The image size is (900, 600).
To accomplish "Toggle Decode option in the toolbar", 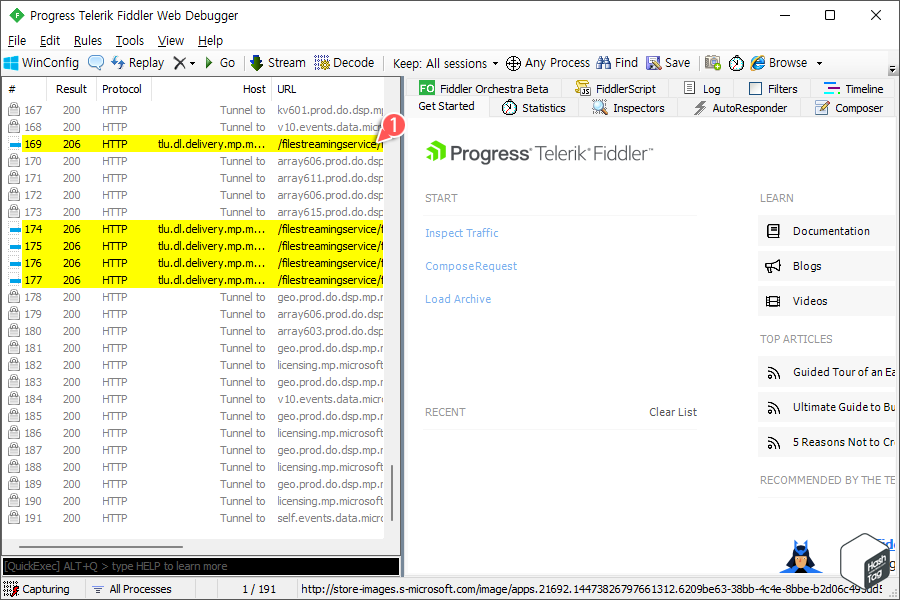I will pos(344,63).
